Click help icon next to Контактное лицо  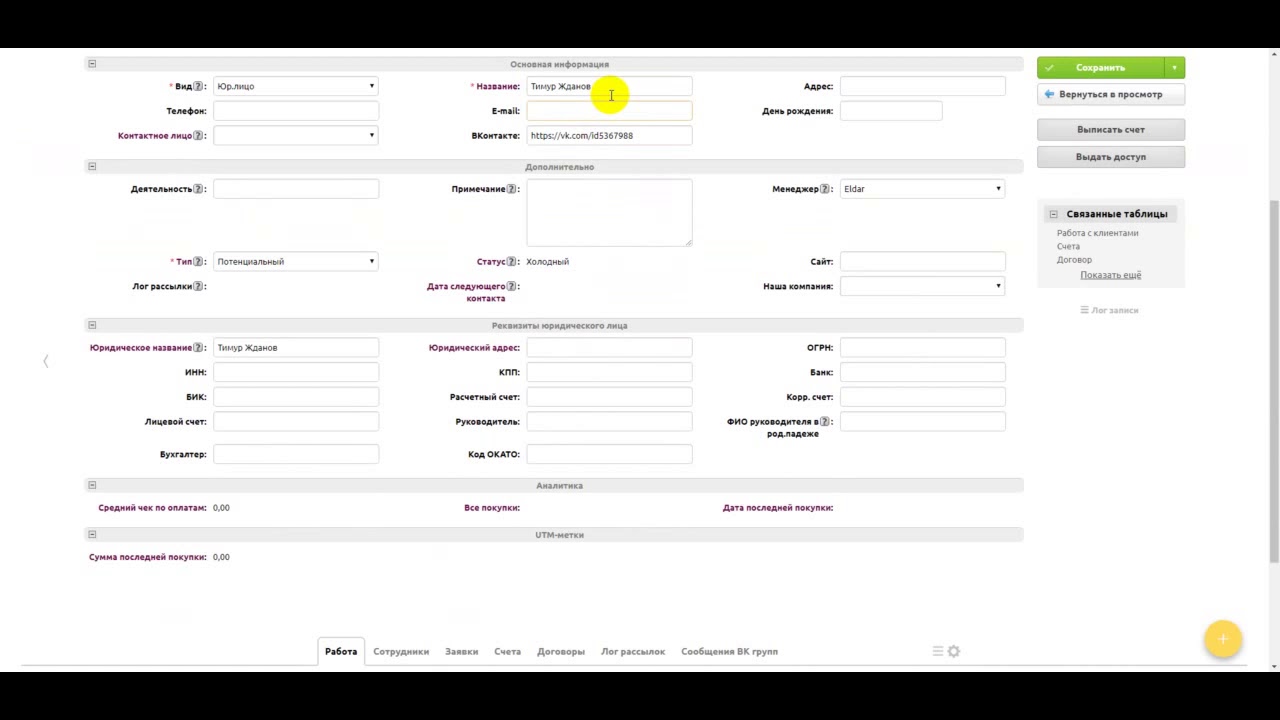click(198, 135)
